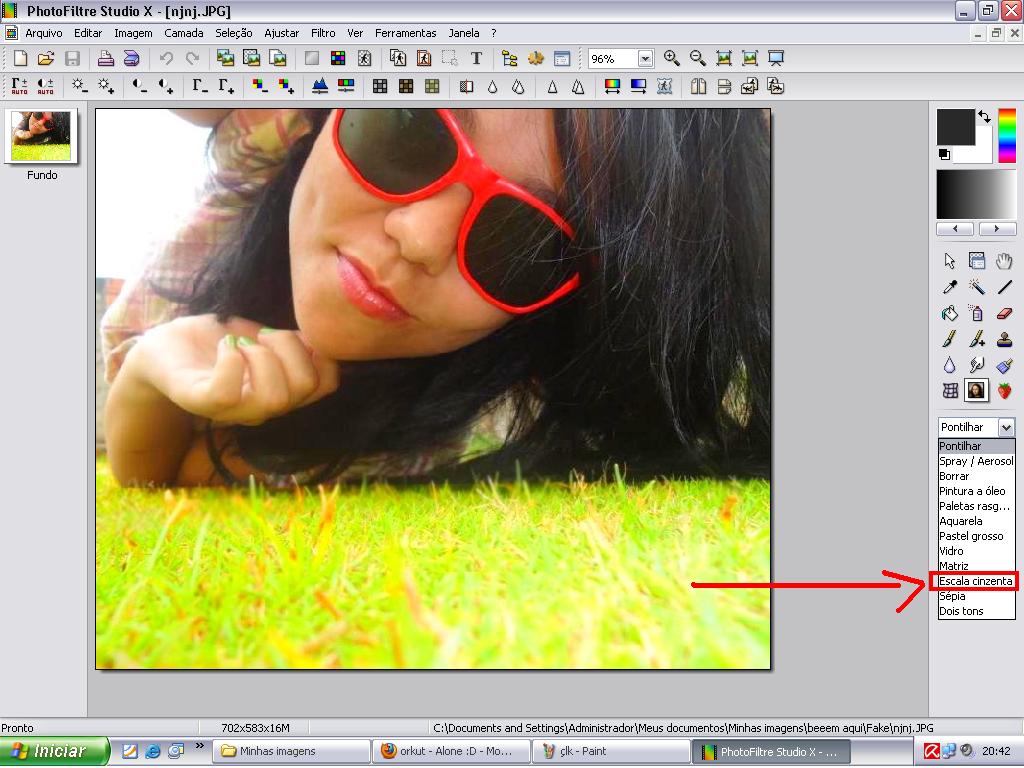The image size is (1024, 768).
Task: Decrease brightness with the sun minus icon
Action: click(x=80, y=86)
